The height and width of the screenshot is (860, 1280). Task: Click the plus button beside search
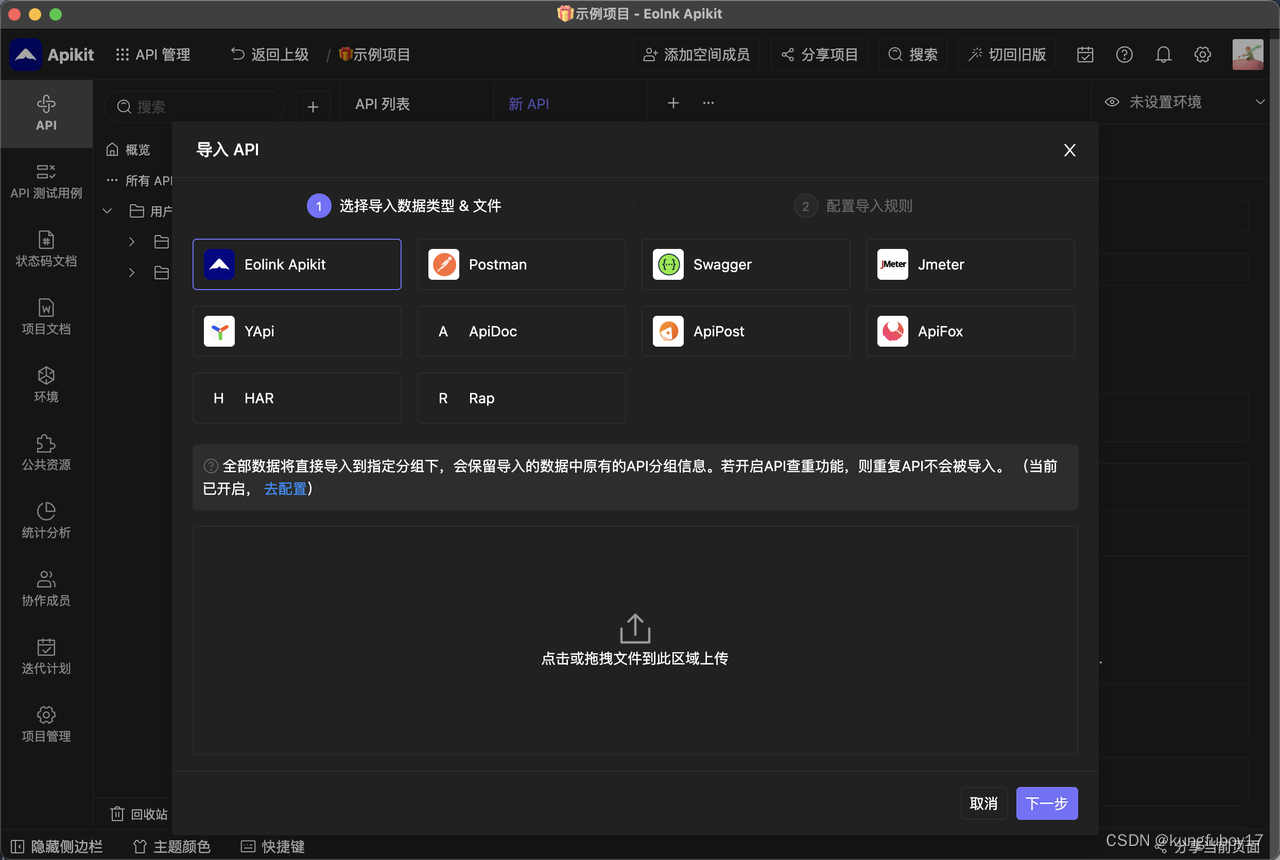pyautogui.click(x=312, y=107)
